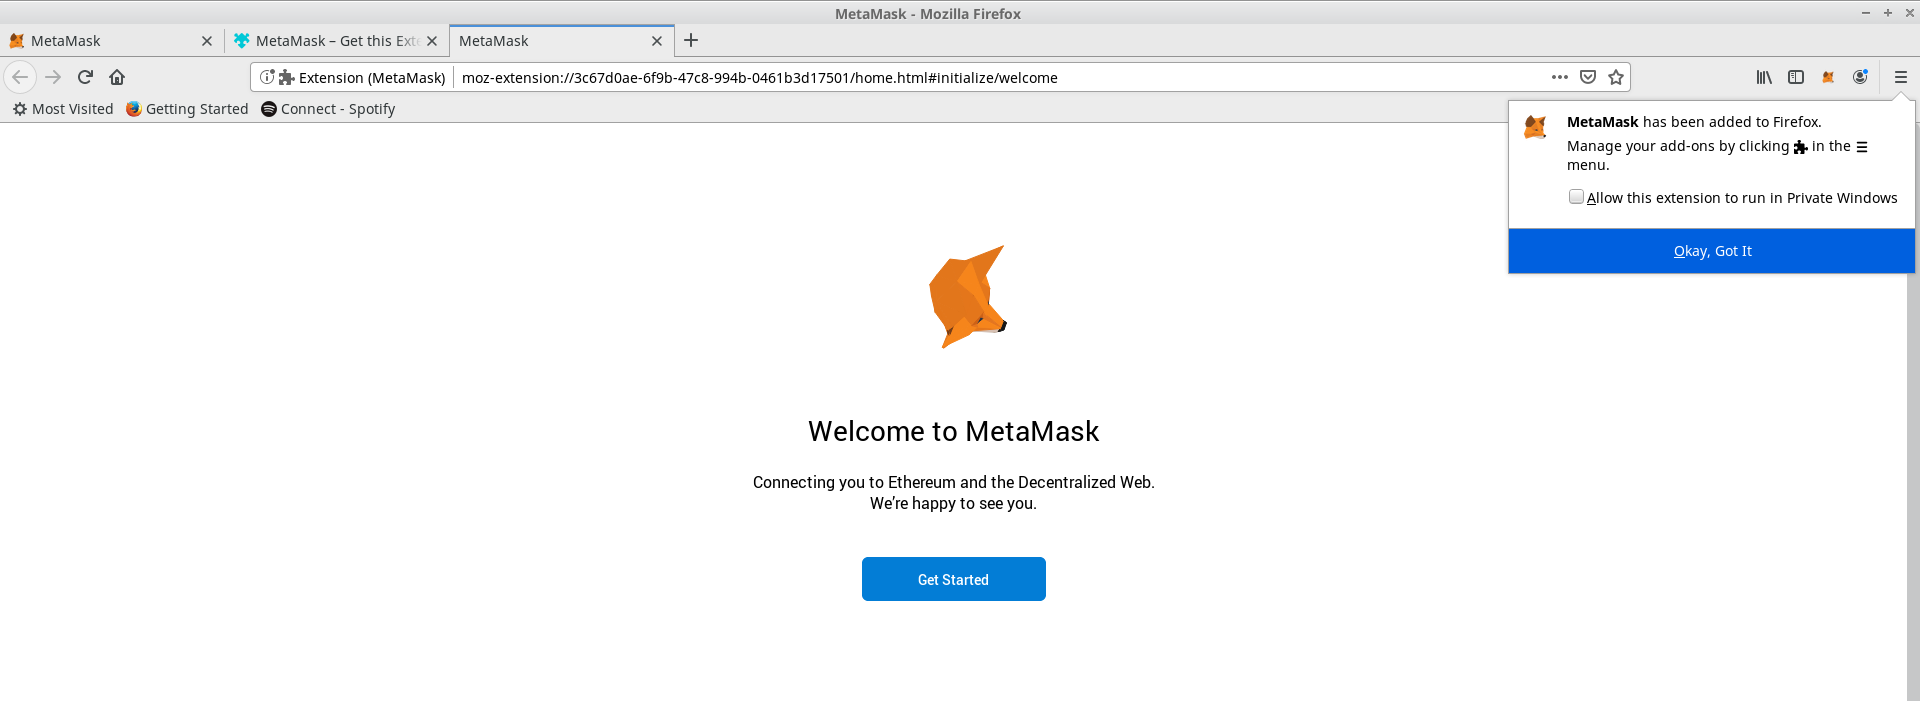Click the fox icon in the notification popup
1920x701 pixels.
(1535, 127)
